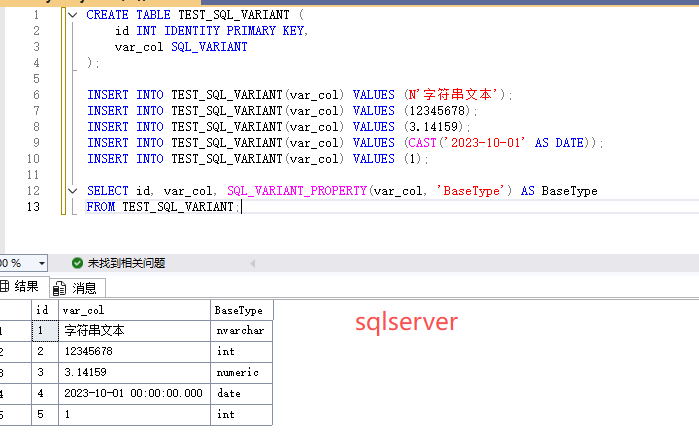Collapse the CREATE TABLE code block
699x434 pixels.
73,15
